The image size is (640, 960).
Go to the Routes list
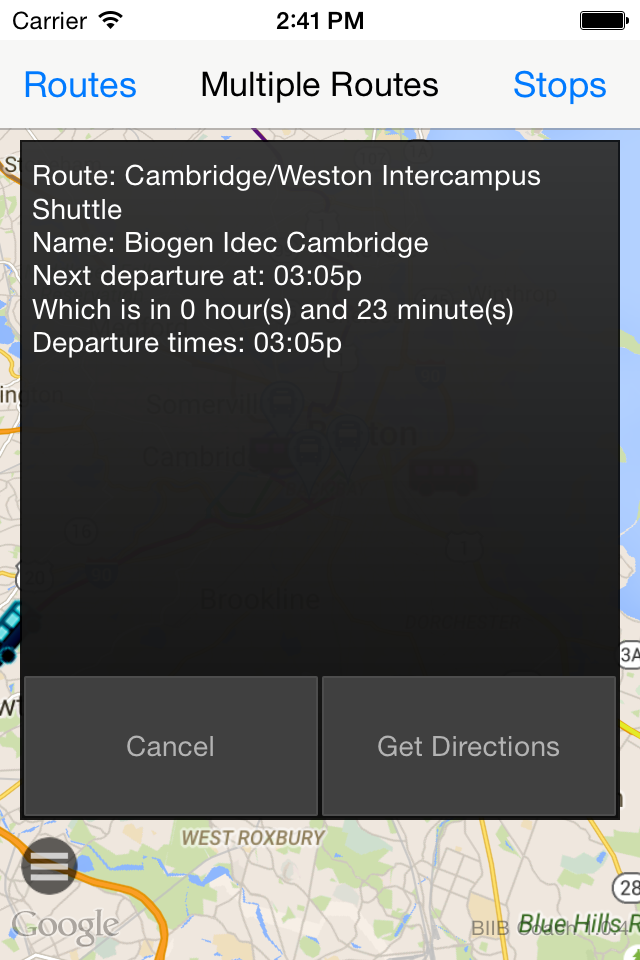[80, 85]
